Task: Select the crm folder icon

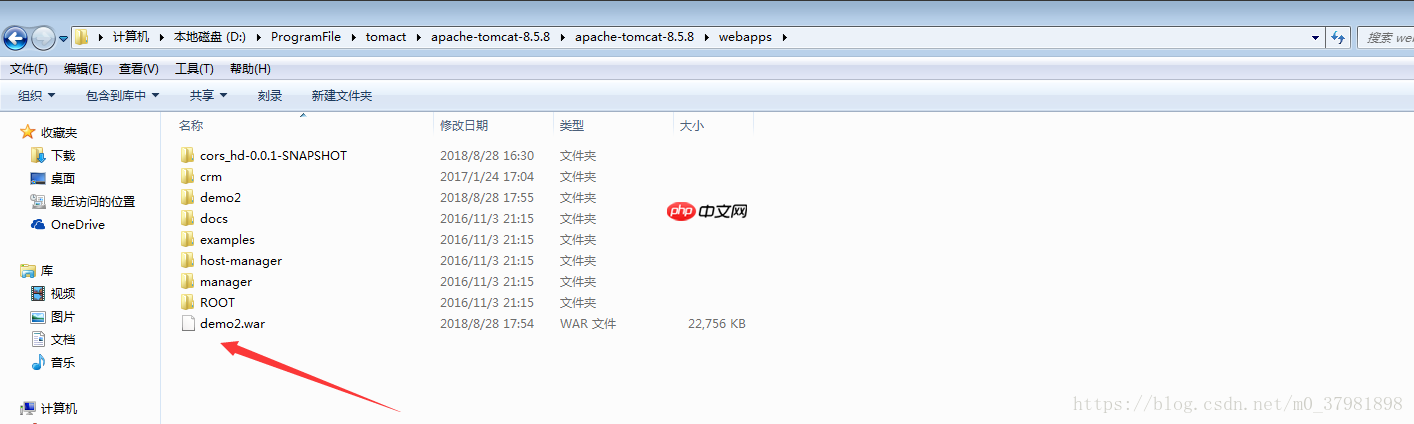Action: tap(187, 176)
